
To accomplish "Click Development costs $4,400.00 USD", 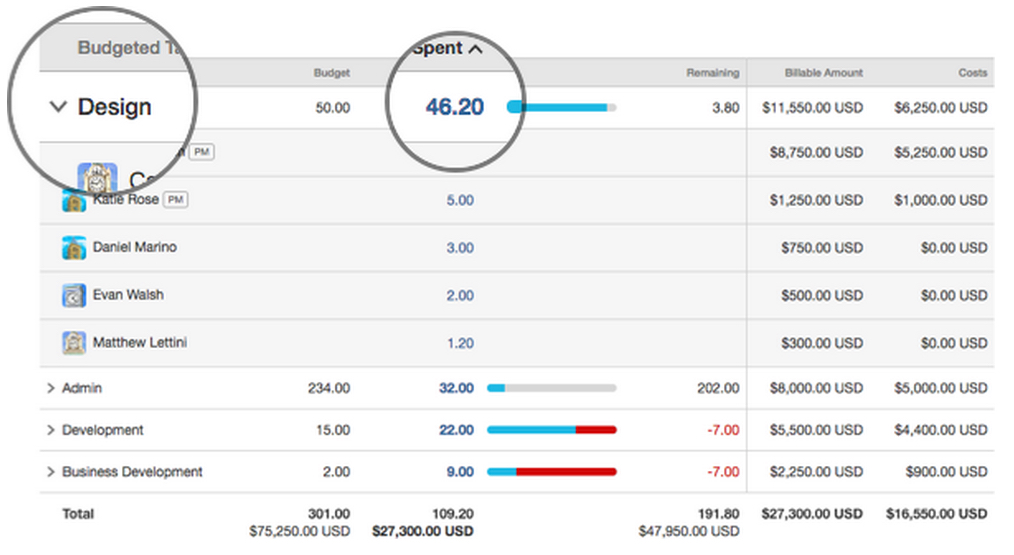I will tap(941, 430).
